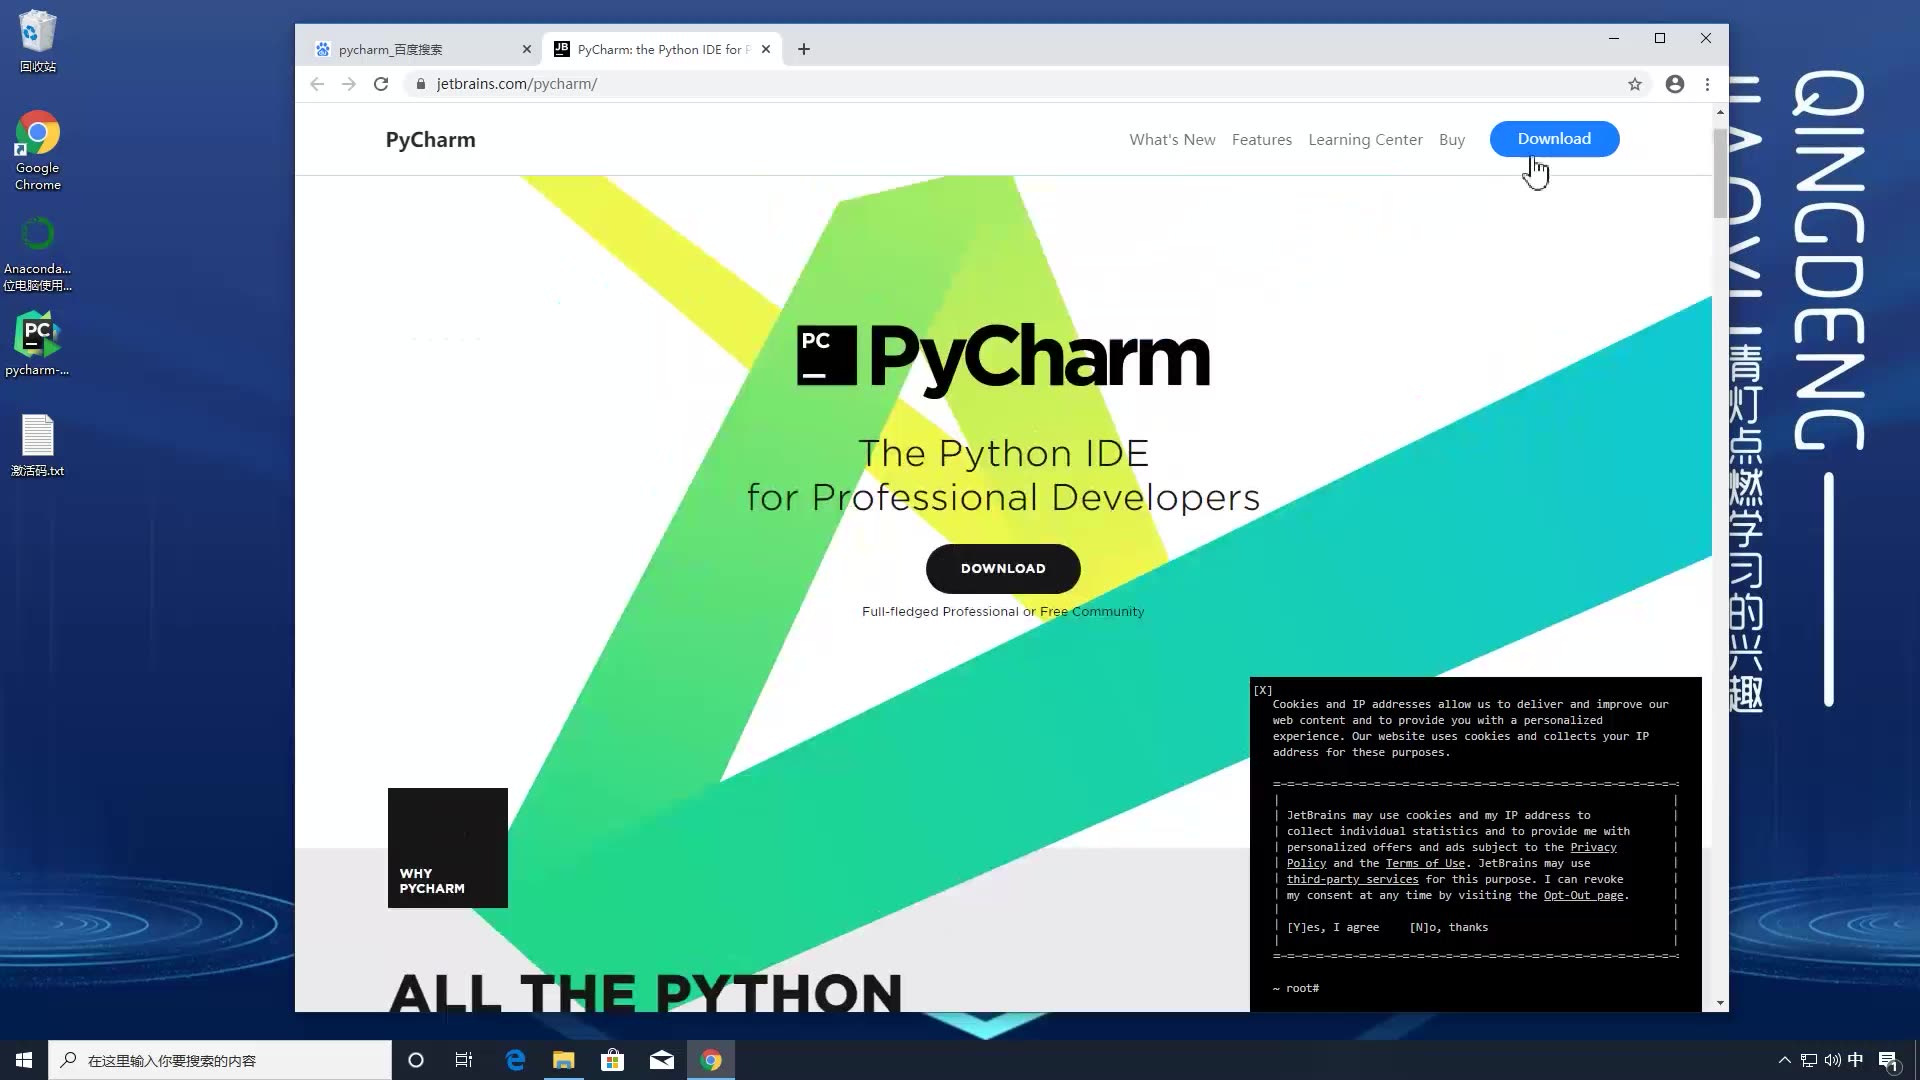
Task: Decline cookies with [N]o, thanks
Action: coord(1448,927)
